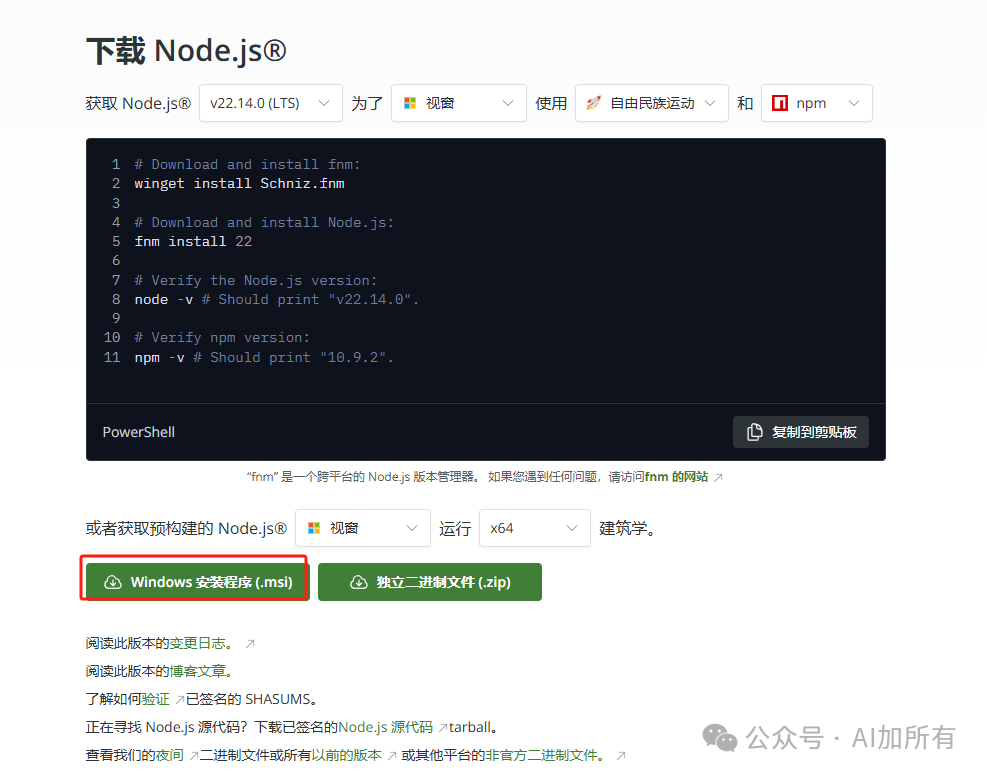Open the 夜间 builds link
Screen dimensions: 987x776
pos(170,755)
